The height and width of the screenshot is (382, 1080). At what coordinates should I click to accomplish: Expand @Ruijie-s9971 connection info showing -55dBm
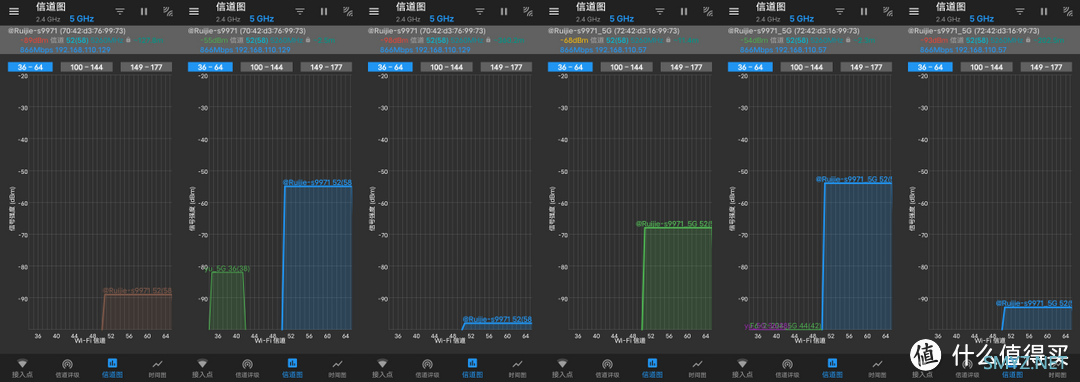[270, 41]
